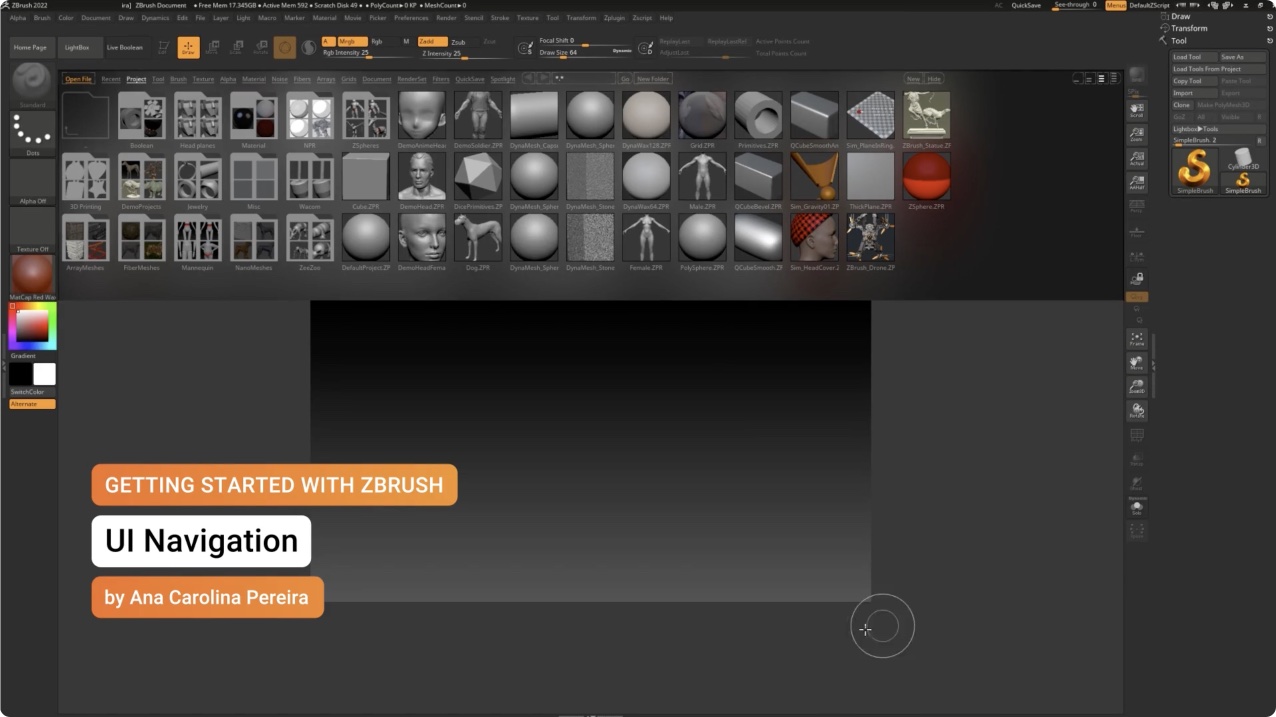Switch to the Material tab in LightBox
Image resolution: width=1276 pixels, height=717 pixels.
[254, 79]
